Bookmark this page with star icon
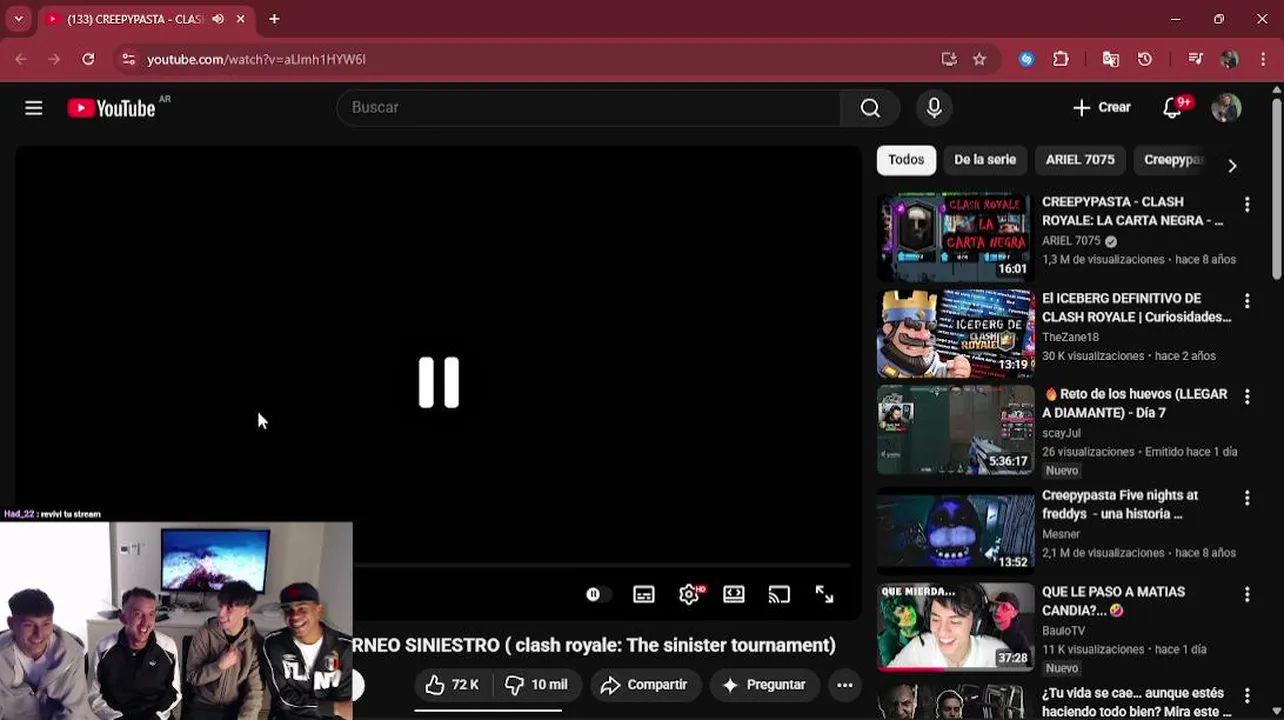Image resolution: width=1284 pixels, height=720 pixels. (979, 59)
